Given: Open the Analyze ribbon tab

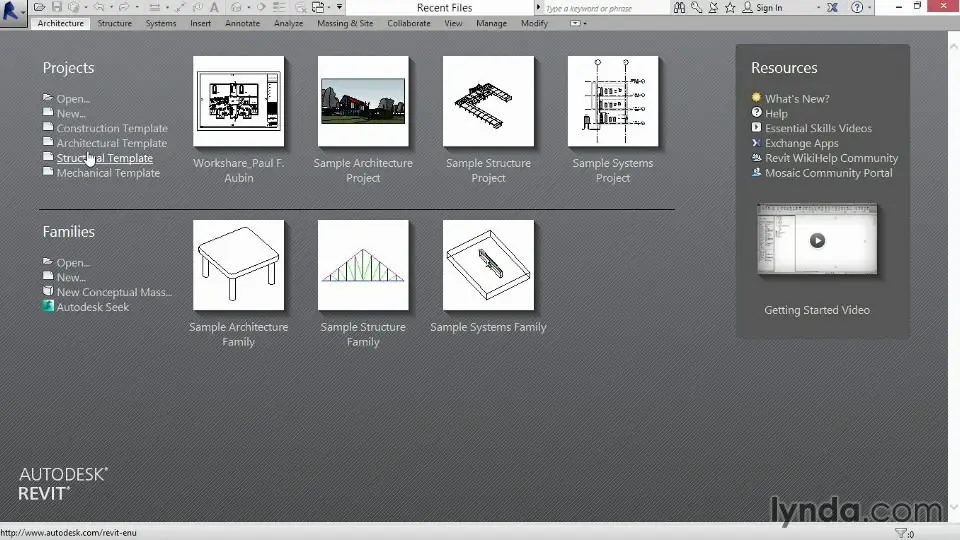Looking at the screenshot, I should click(288, 23).
